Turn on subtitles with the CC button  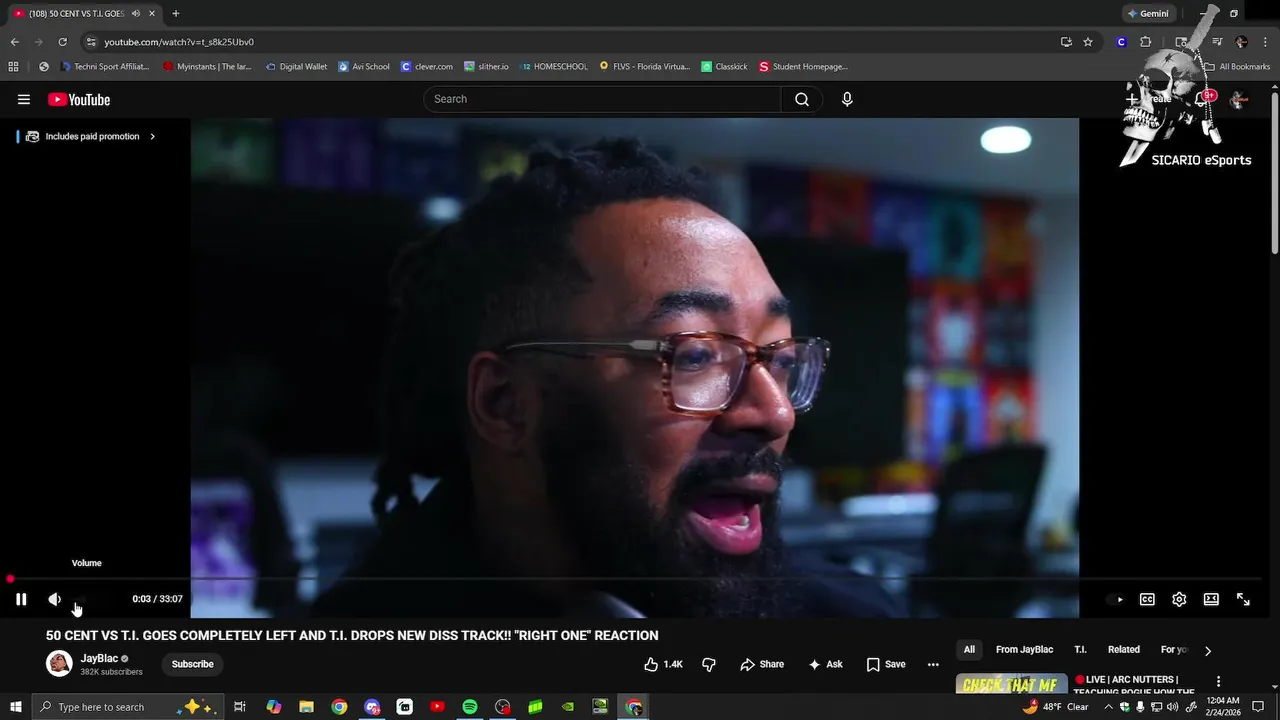point(1147,599)
